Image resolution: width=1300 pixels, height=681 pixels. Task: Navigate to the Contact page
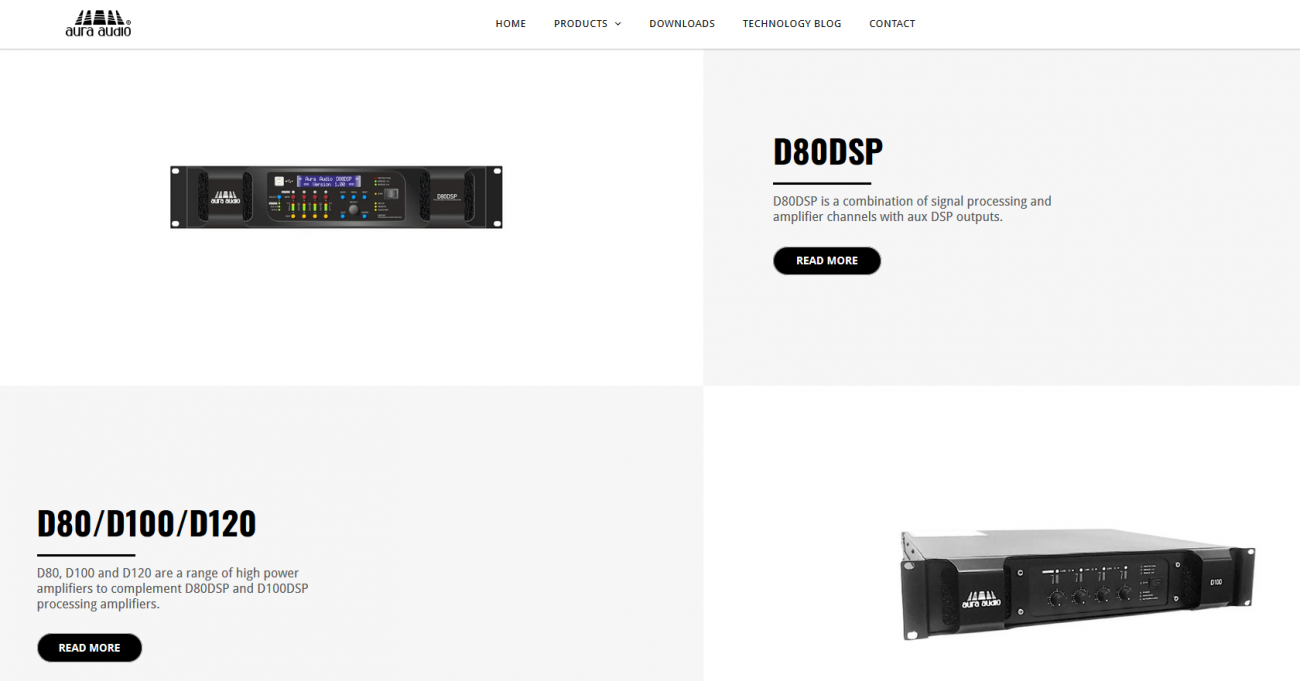point(891,23)
